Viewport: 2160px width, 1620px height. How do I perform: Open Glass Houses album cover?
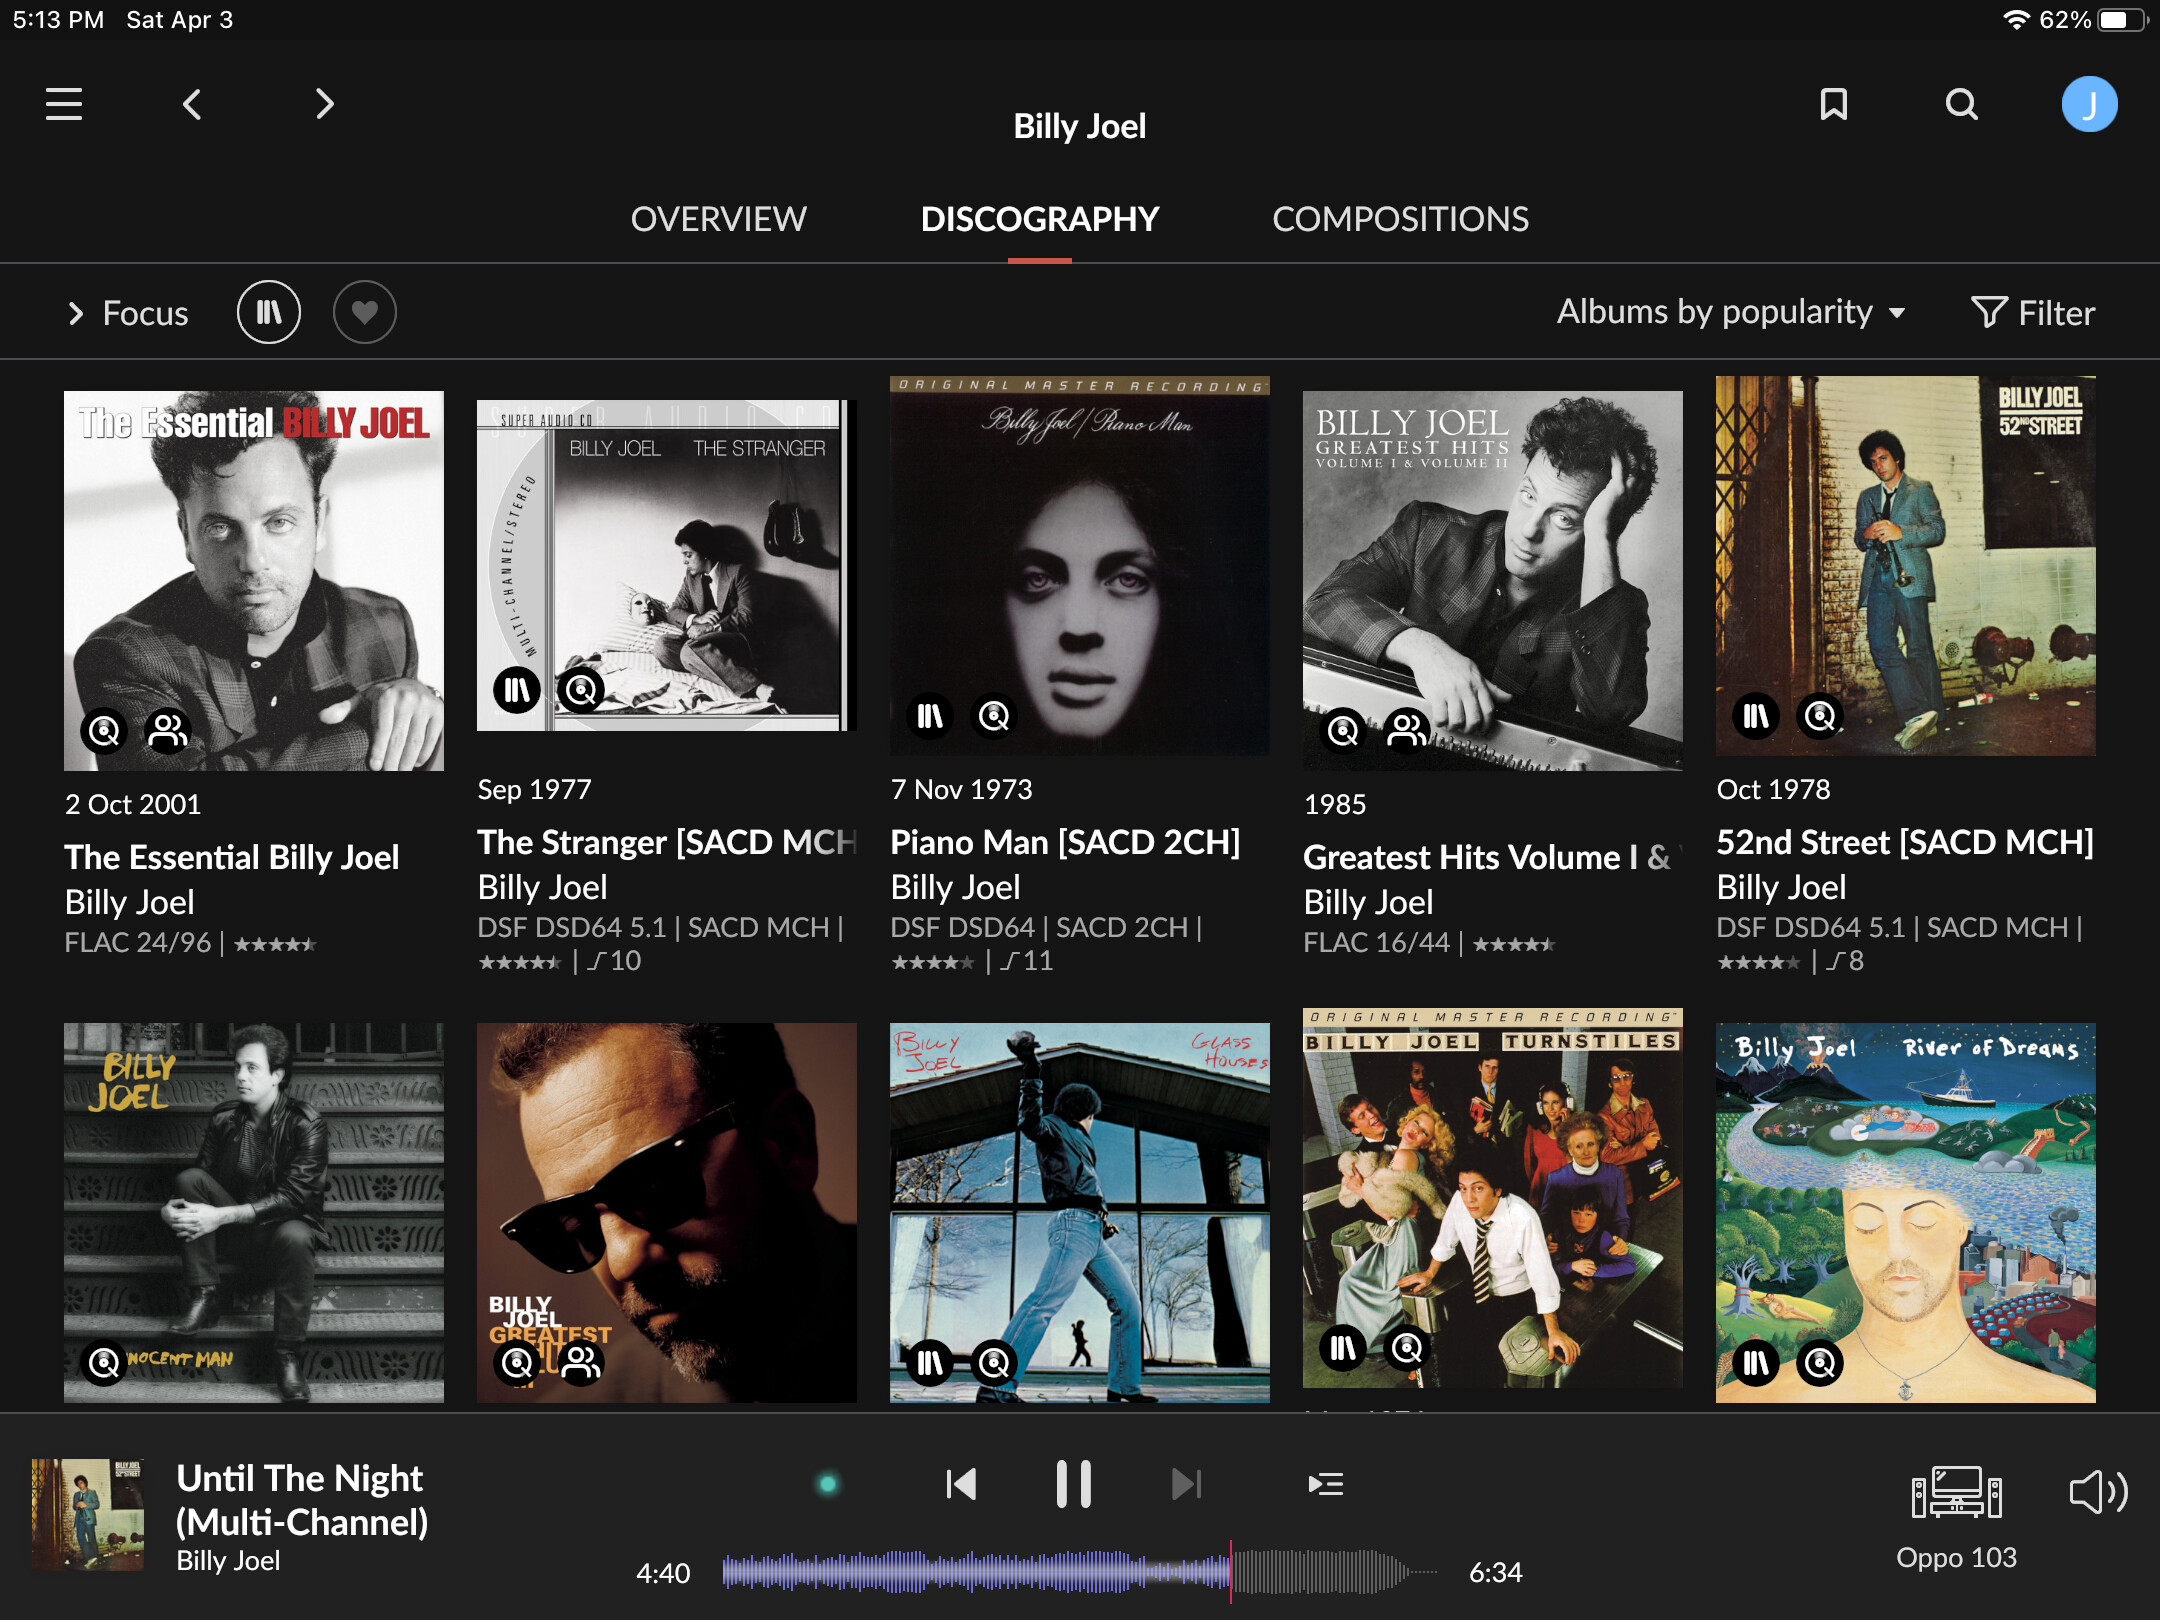click(x=1080, y=1212)
